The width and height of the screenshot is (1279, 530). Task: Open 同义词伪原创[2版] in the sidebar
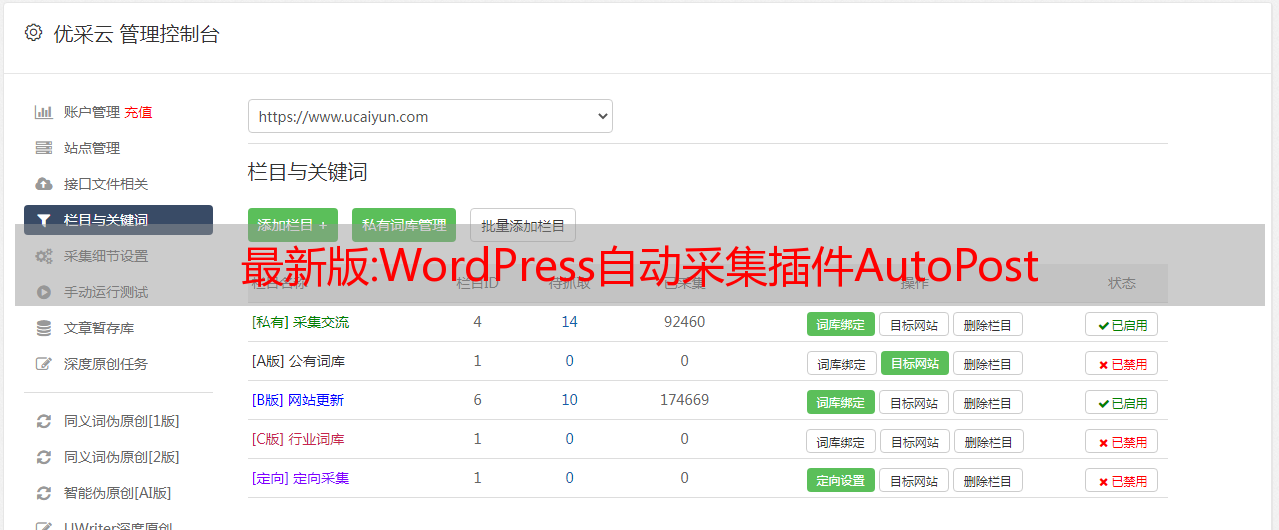point(121,457)
